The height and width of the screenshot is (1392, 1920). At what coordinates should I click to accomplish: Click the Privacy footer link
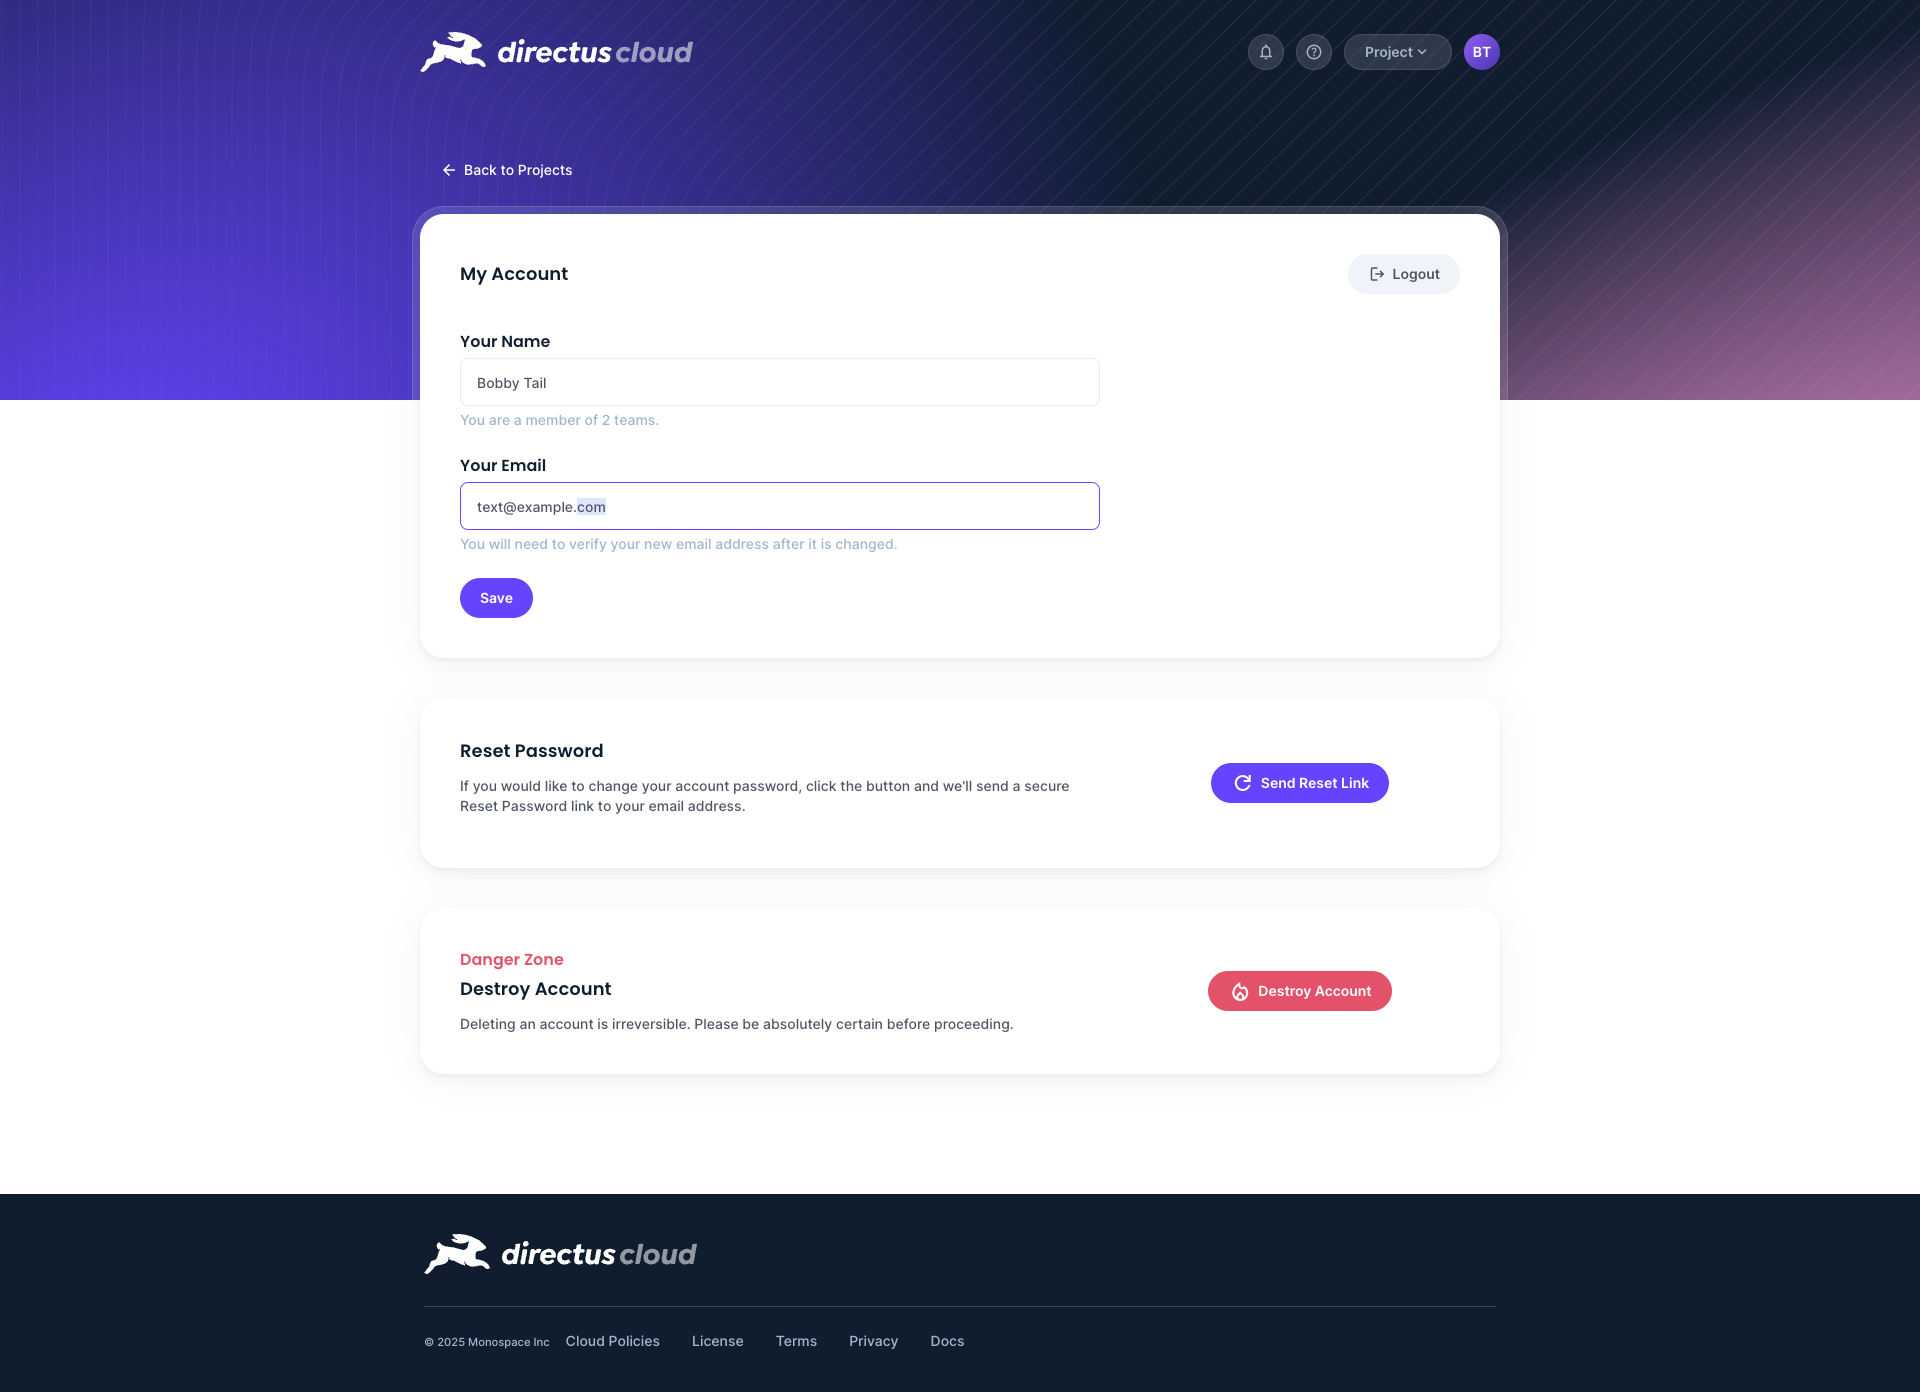tap(874, 1340)
